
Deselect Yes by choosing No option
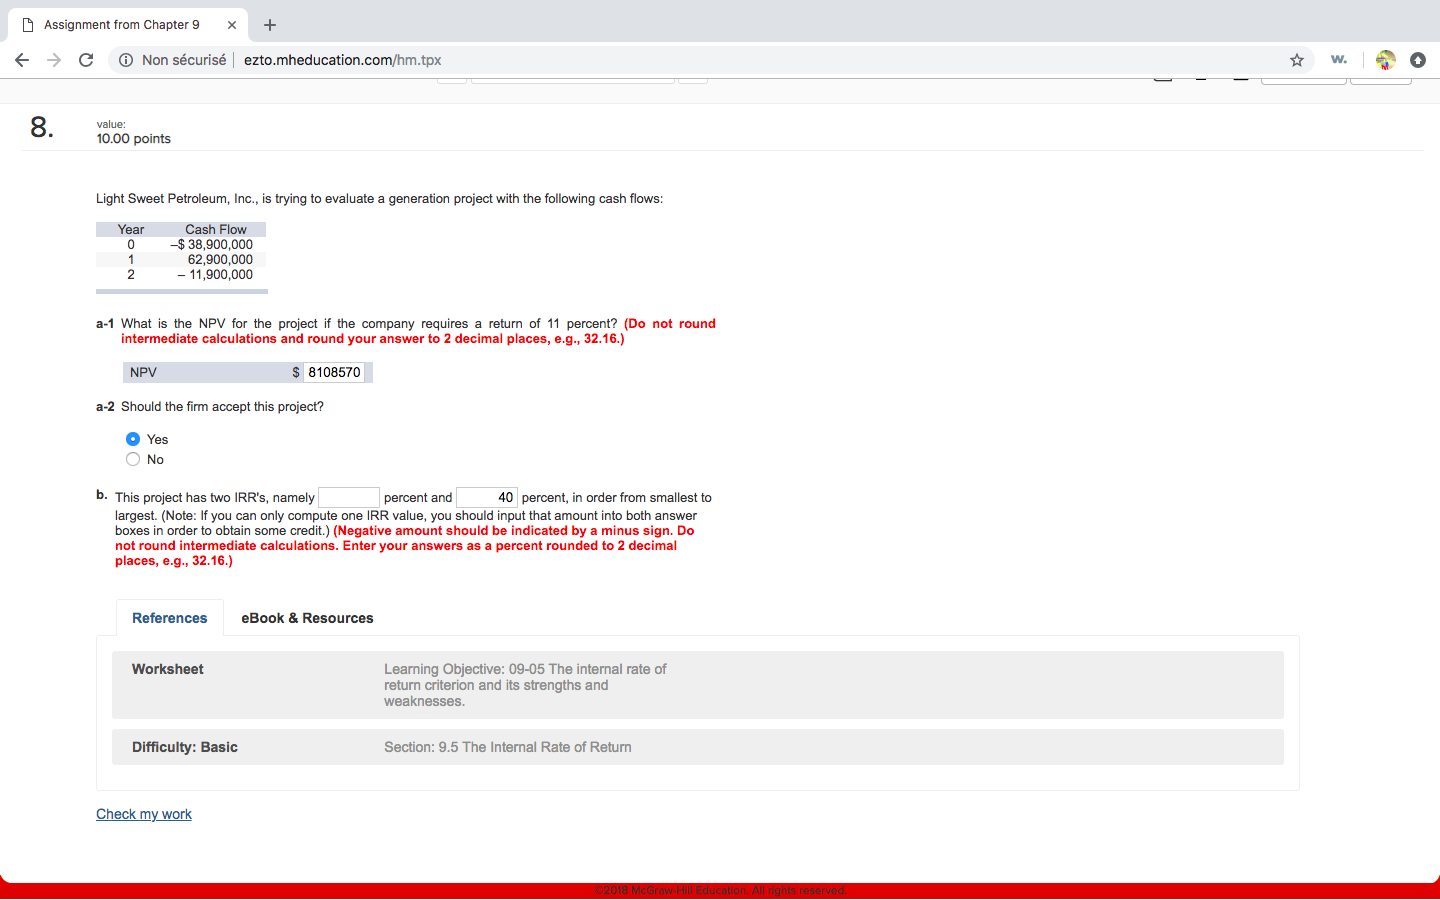point(133,459)
